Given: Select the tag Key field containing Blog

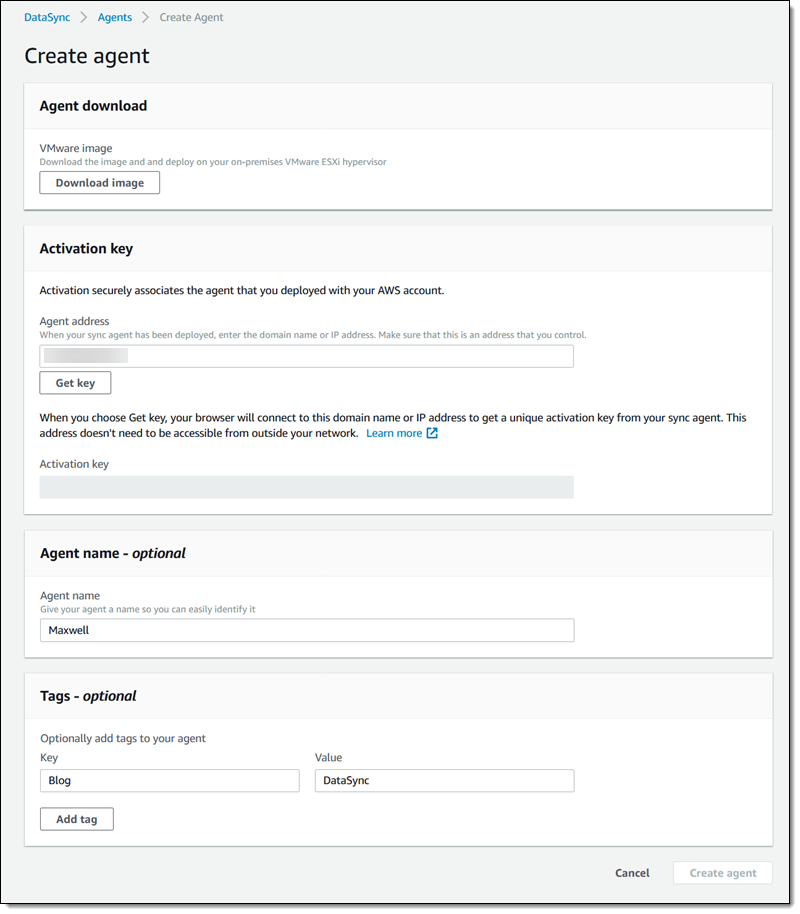Looking at the screenshot, I should (x=169, y=780).
